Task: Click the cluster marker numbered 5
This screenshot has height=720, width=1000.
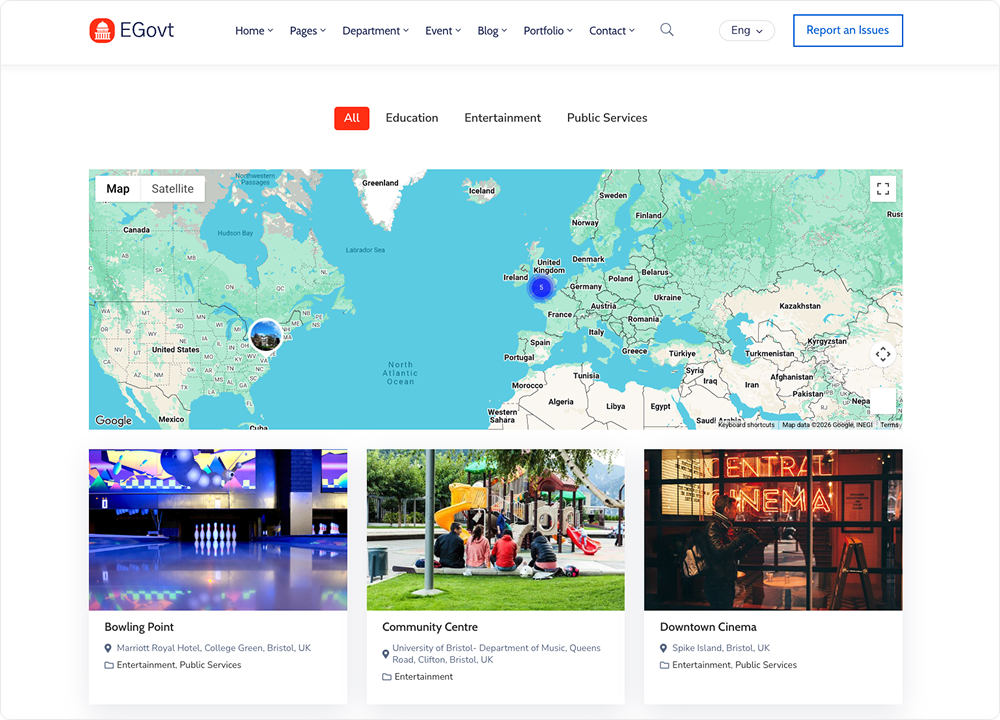Action: click(x=541, y=288)
